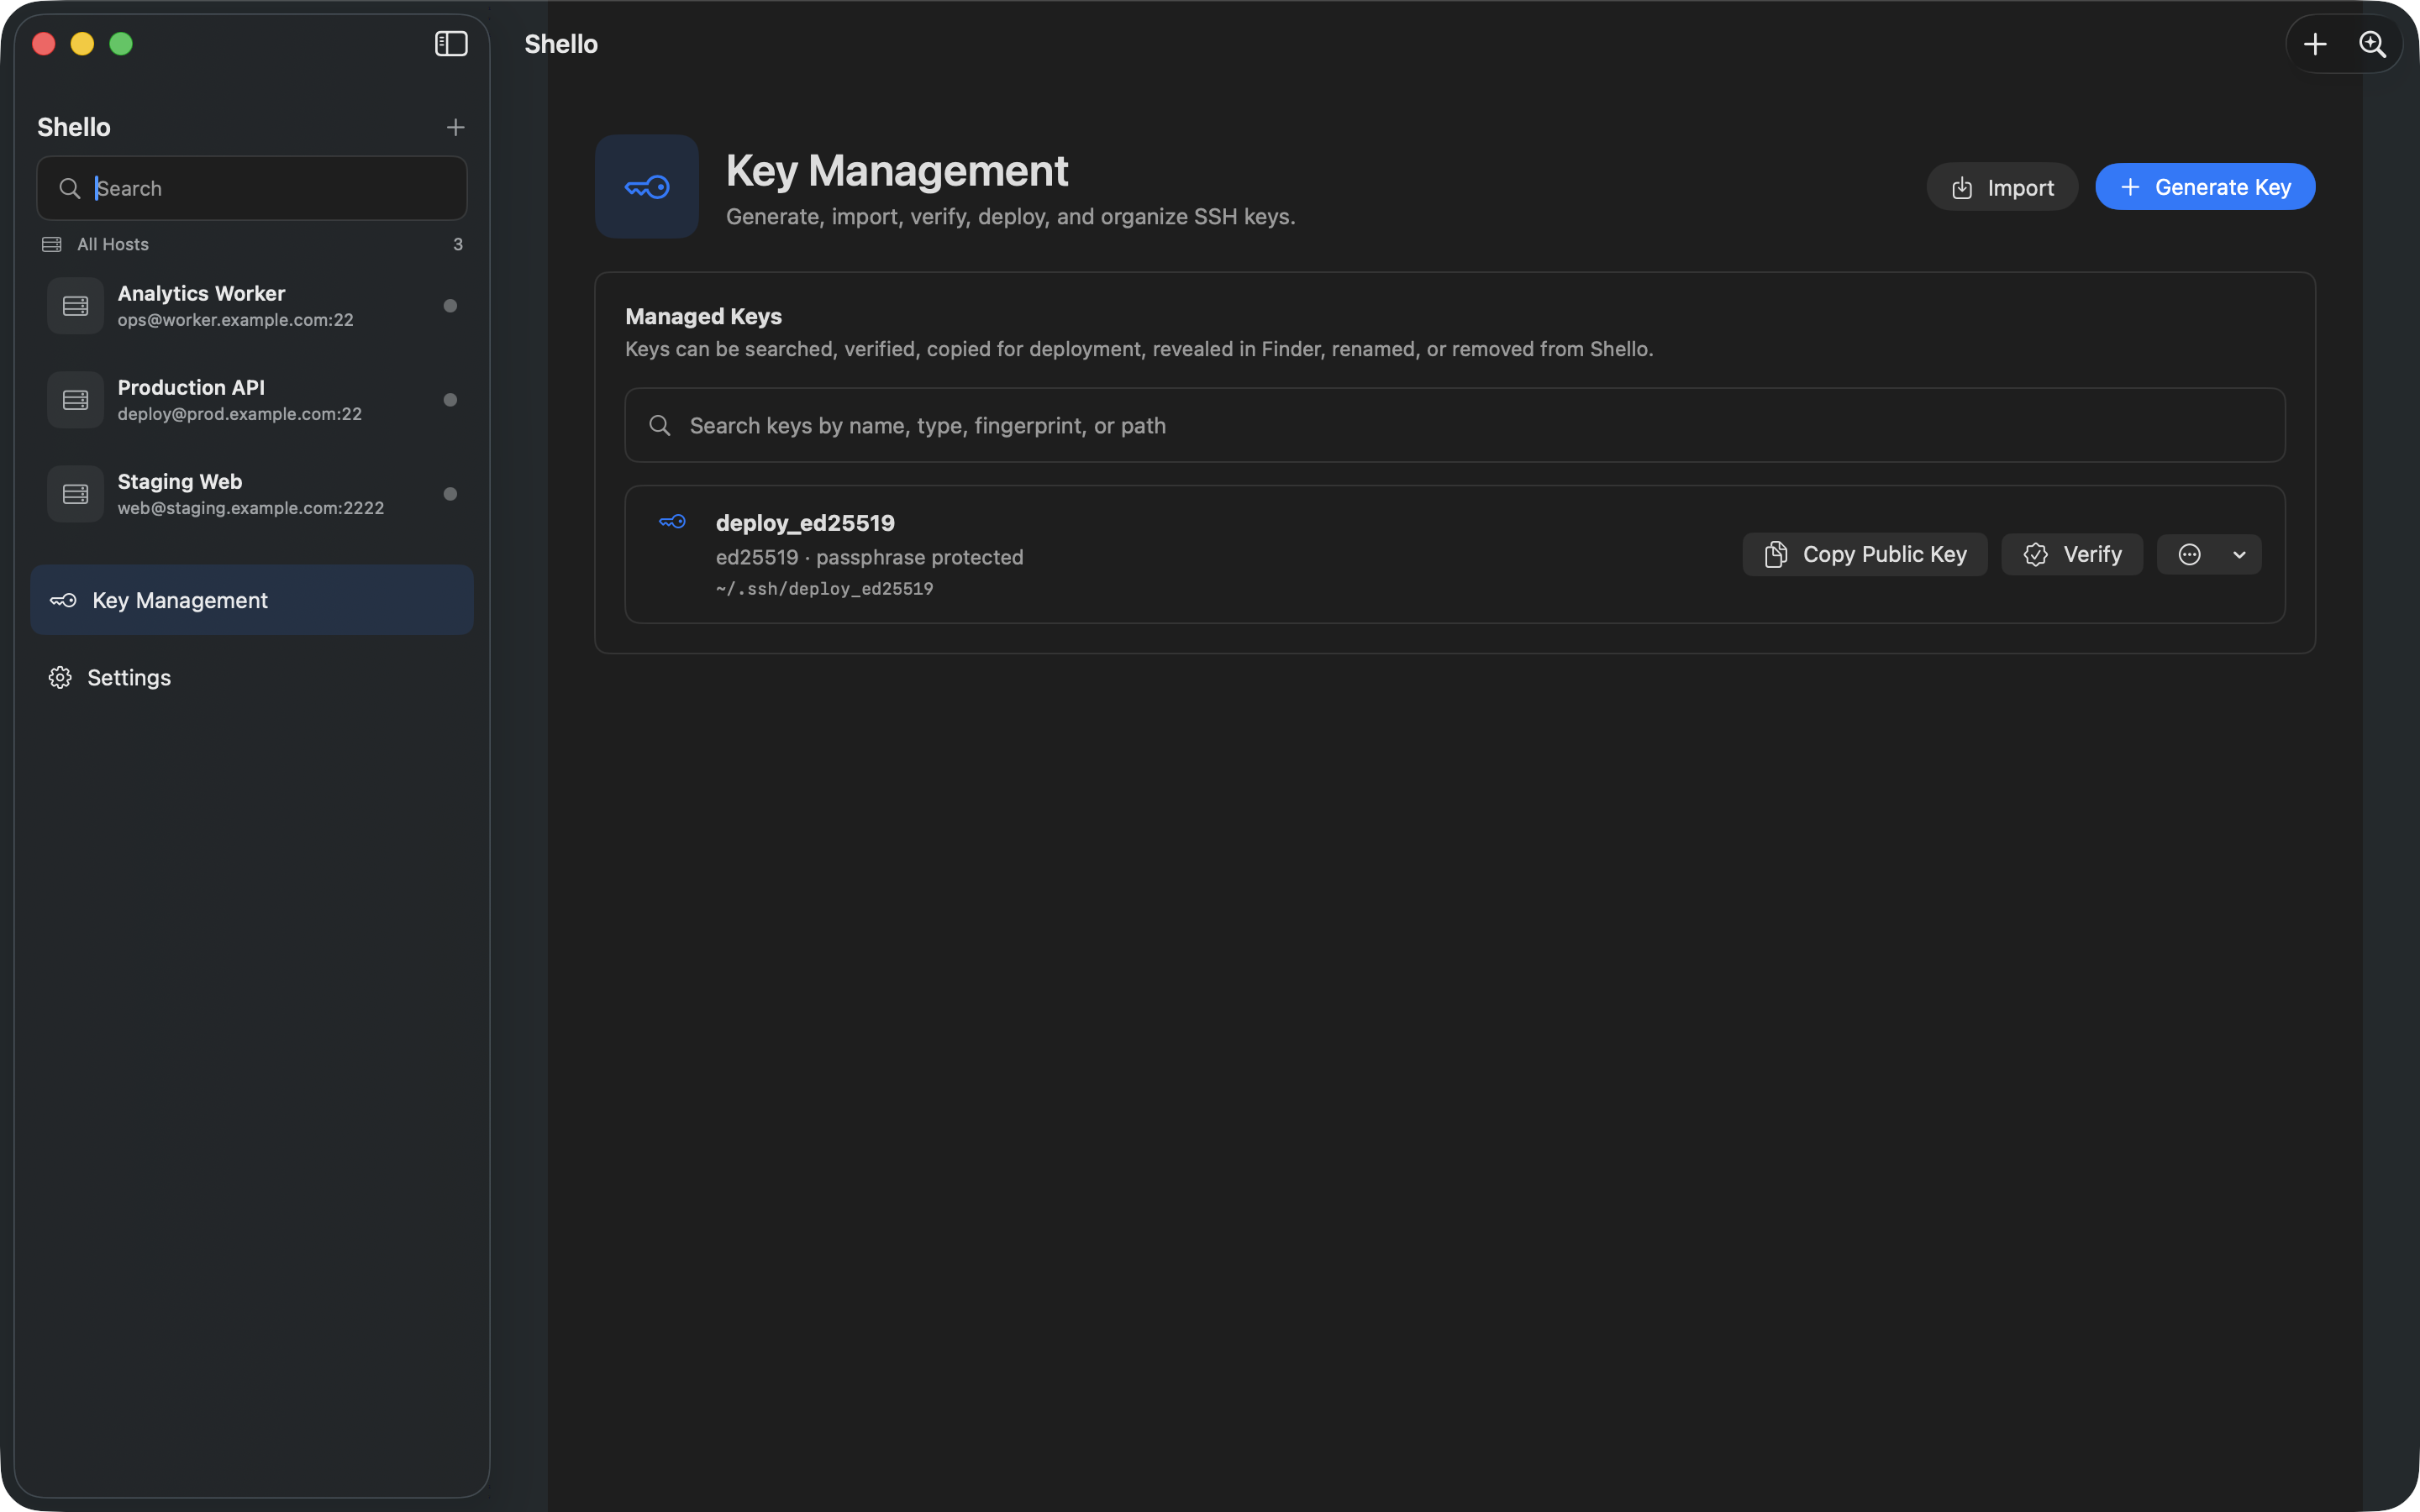The height and width of the screenshot is (1512, 2420).
Task: Click the magnifier icon in the keys search field
Action: coord(660,425)
